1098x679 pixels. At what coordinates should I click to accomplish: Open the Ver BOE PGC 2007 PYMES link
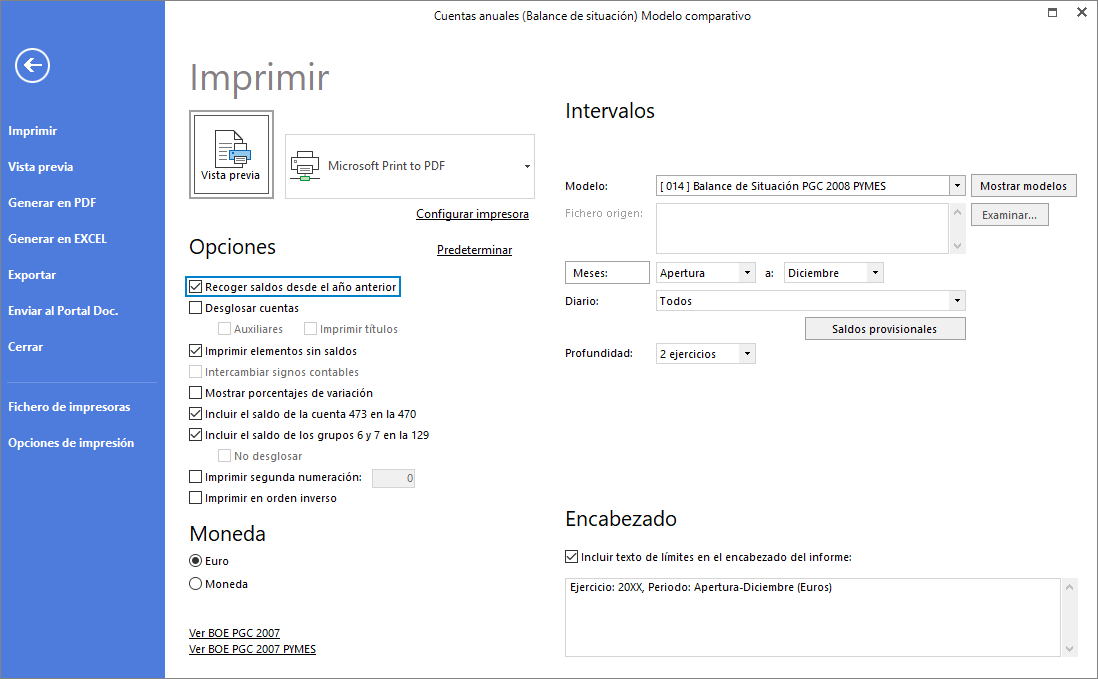[x=253, y=649]
